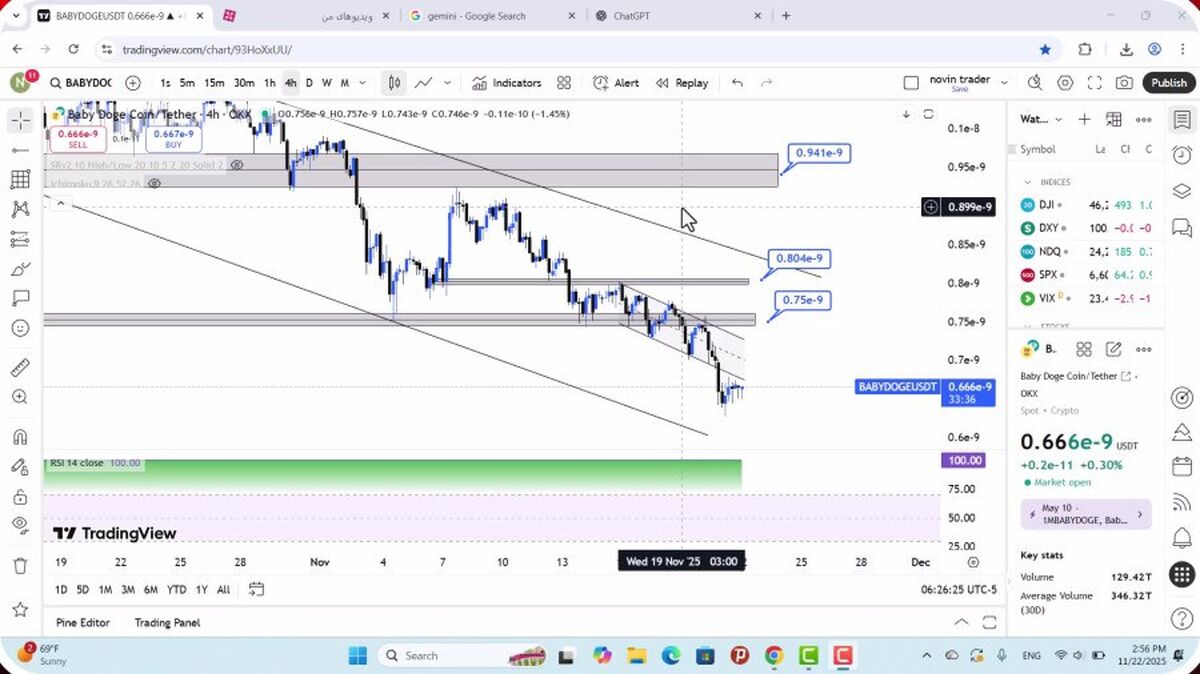Select the DJI row in watchlist
Image resolution: width=1200 pixels, height=674 pixels.
[1086, 204]
